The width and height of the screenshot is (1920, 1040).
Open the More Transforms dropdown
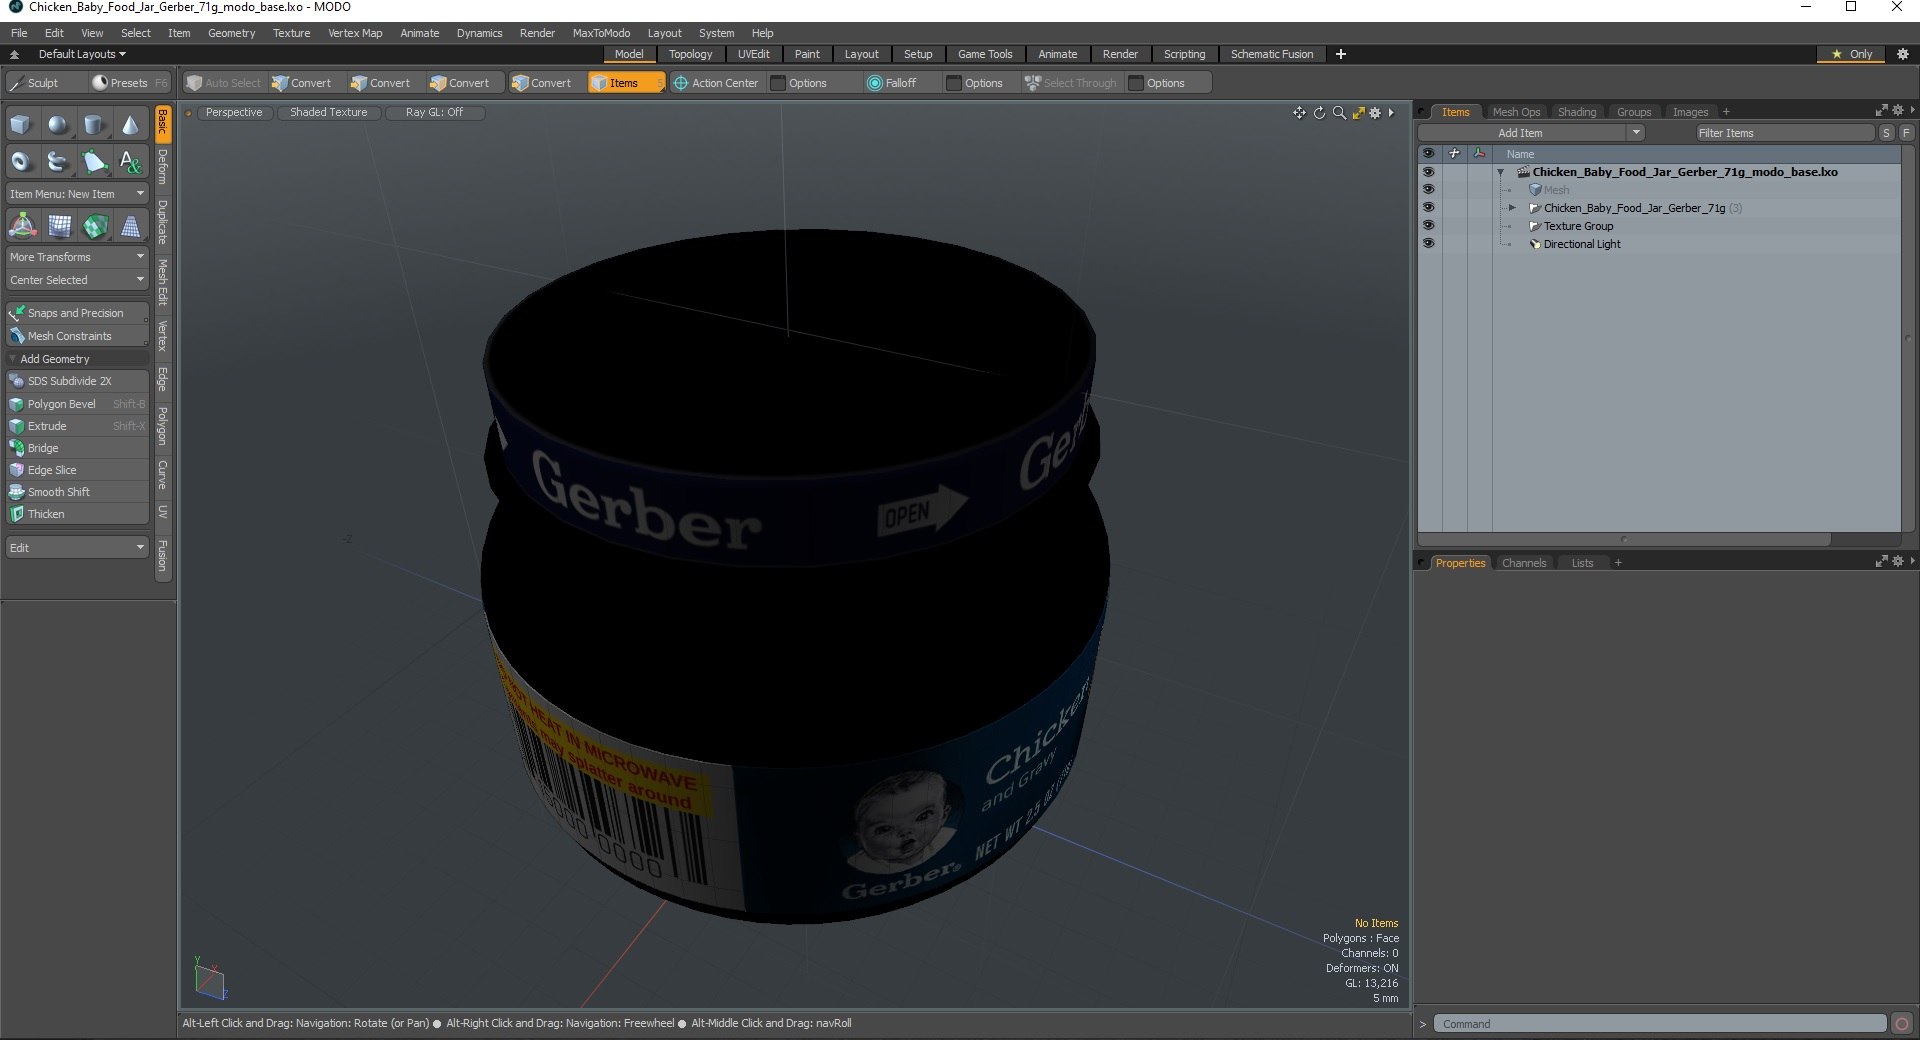coord(77,257)
